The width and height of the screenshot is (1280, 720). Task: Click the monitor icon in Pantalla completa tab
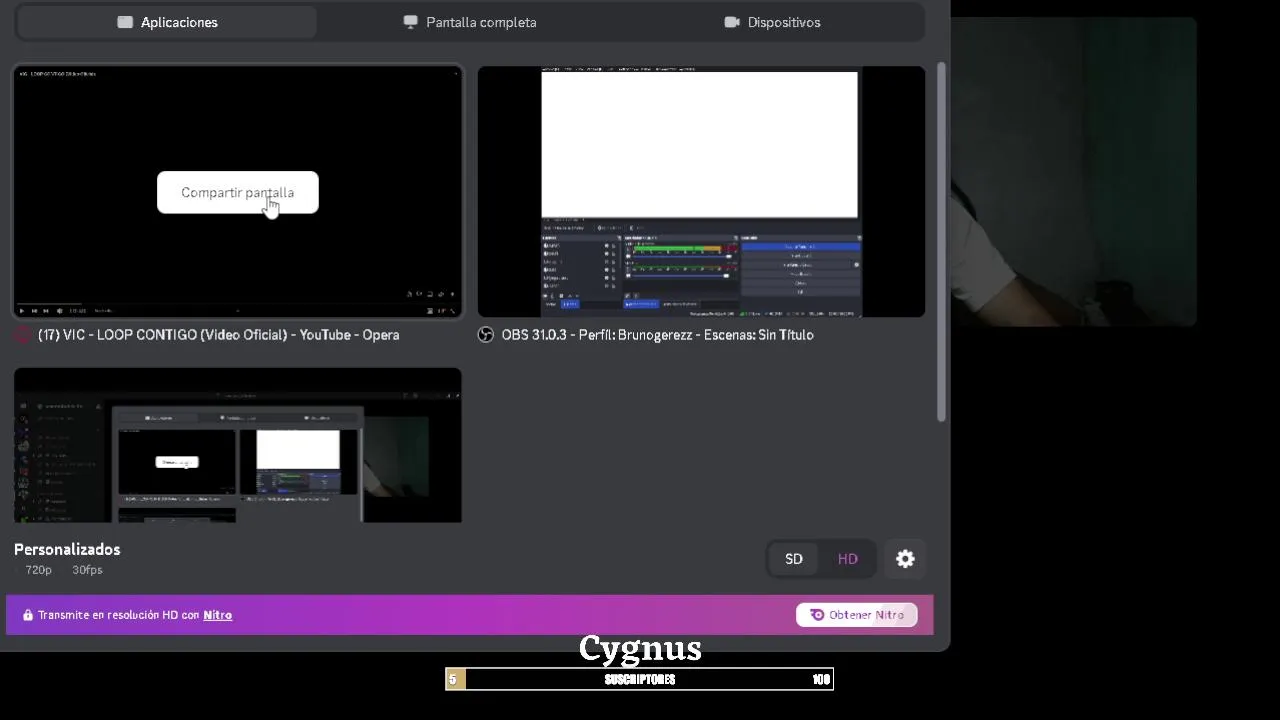click(410, 22)
